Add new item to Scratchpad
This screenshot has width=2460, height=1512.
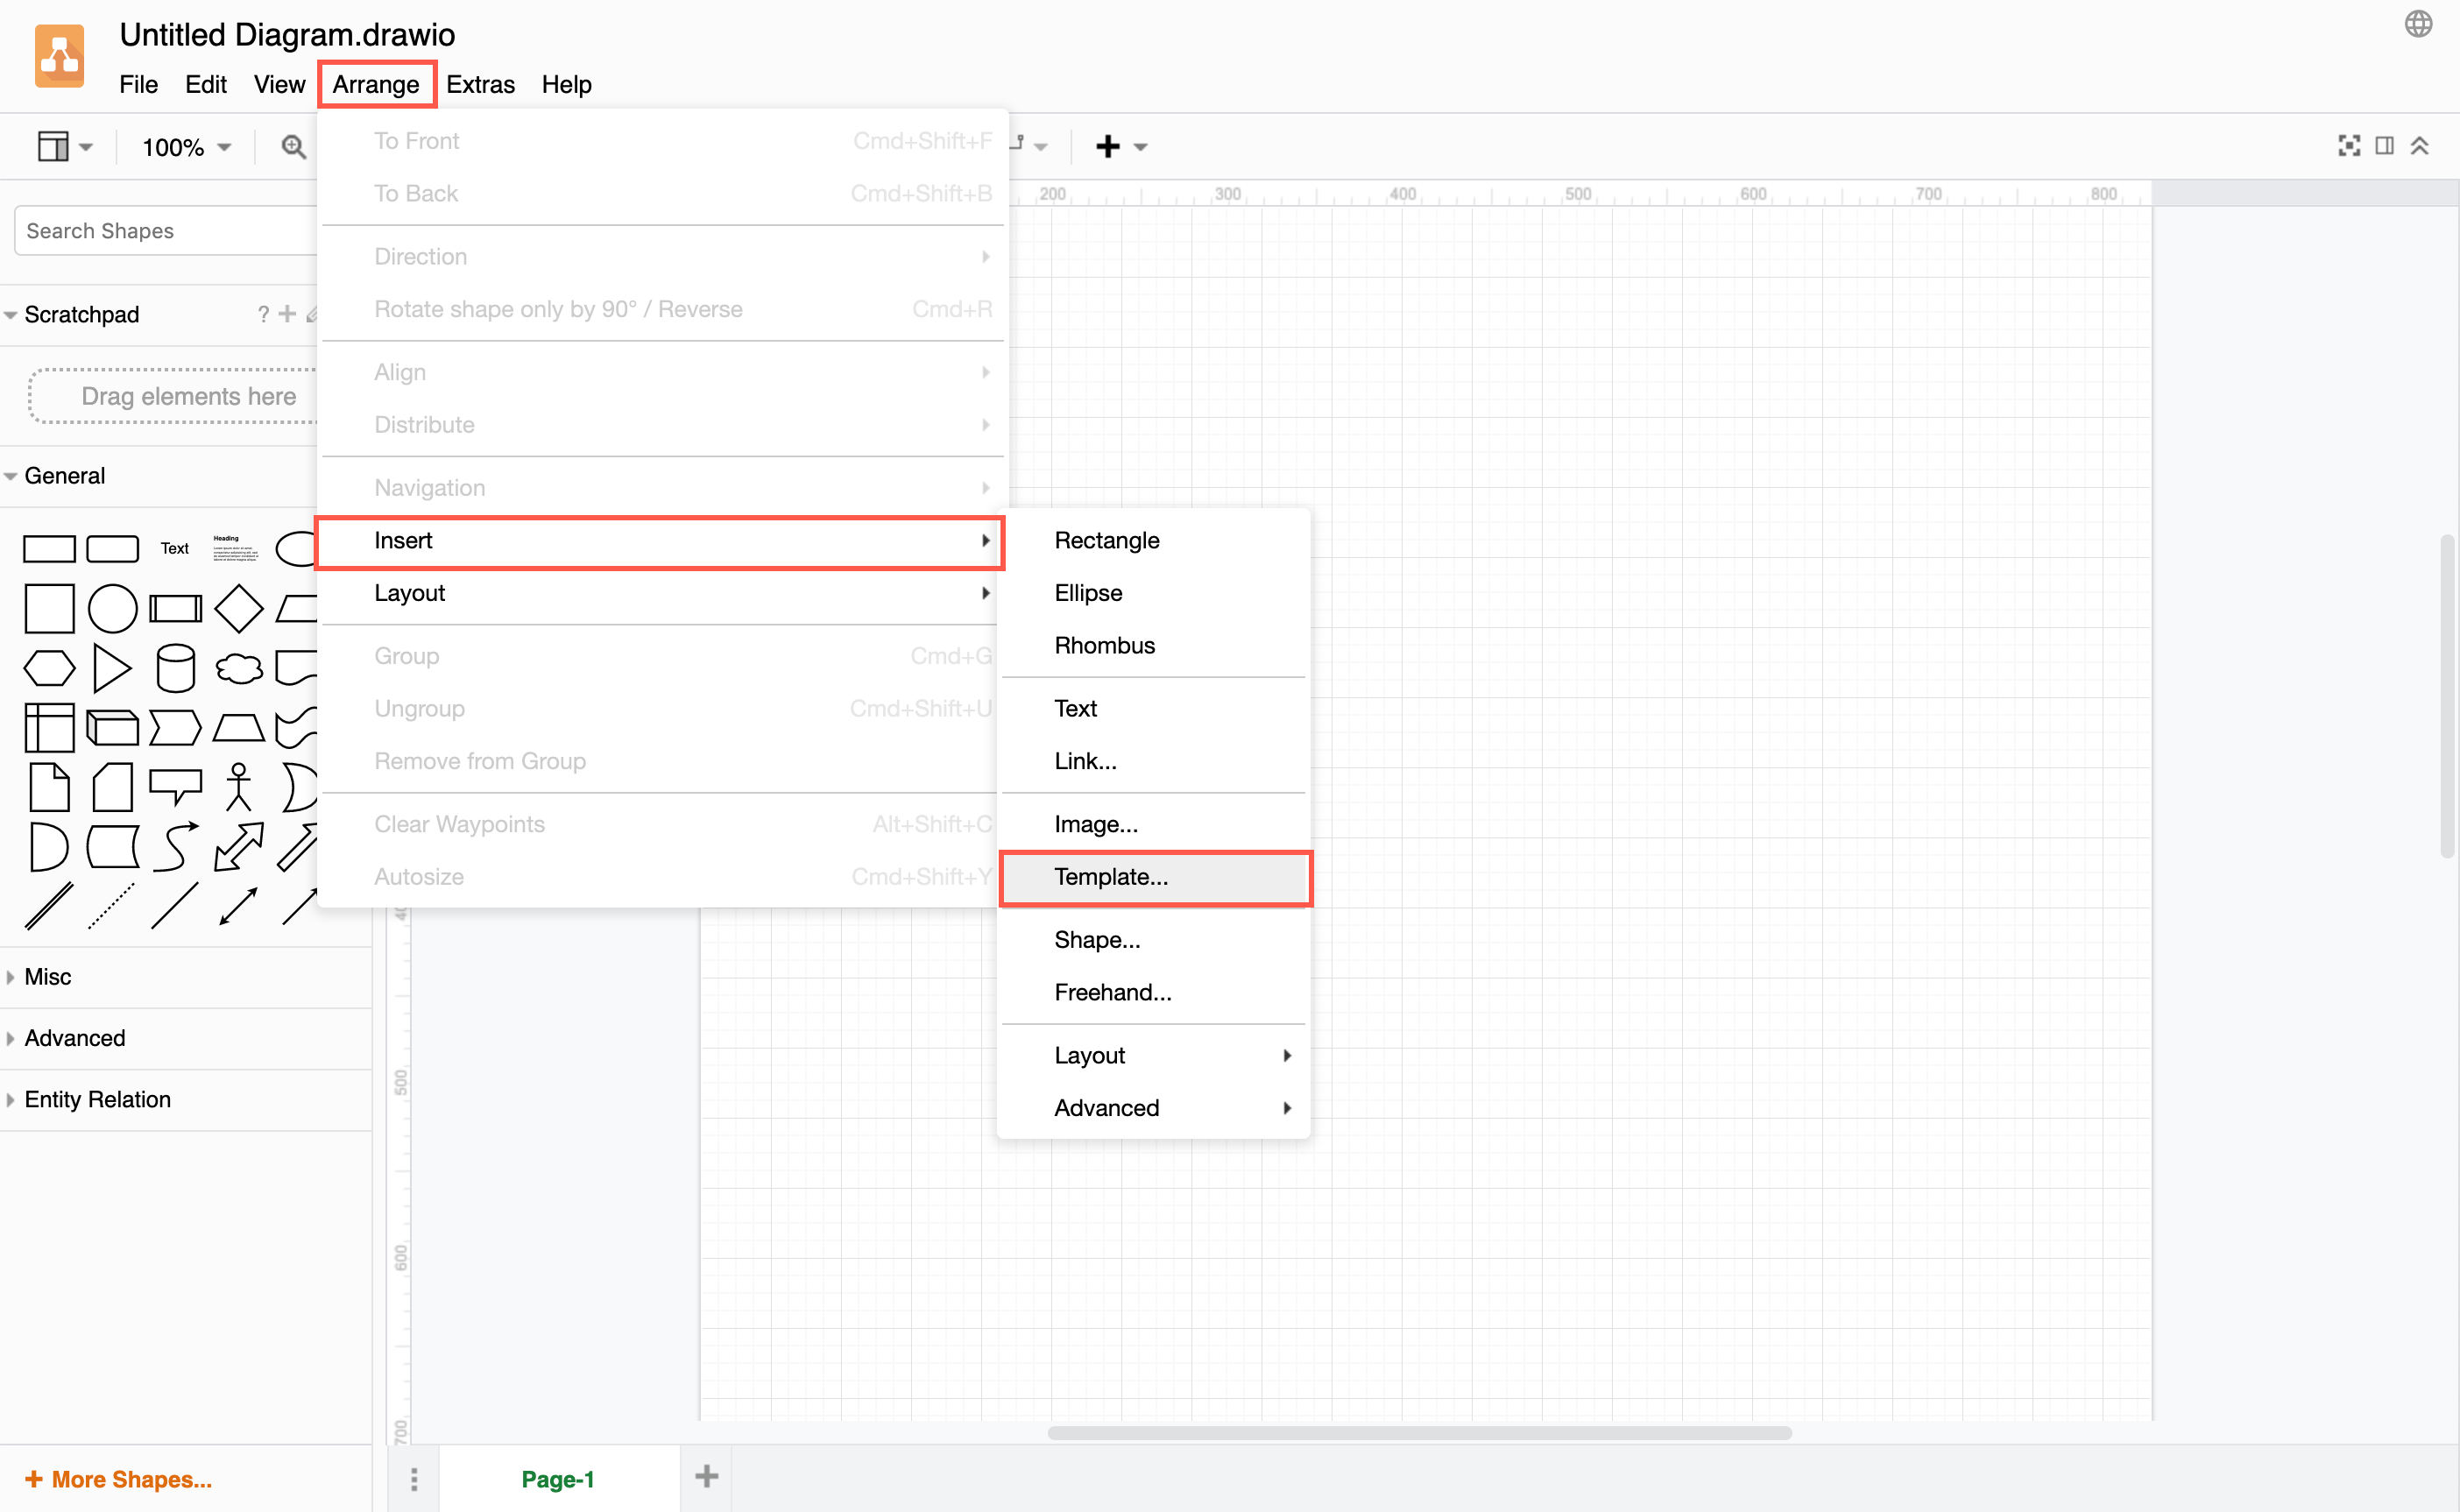tap(287, 314)
